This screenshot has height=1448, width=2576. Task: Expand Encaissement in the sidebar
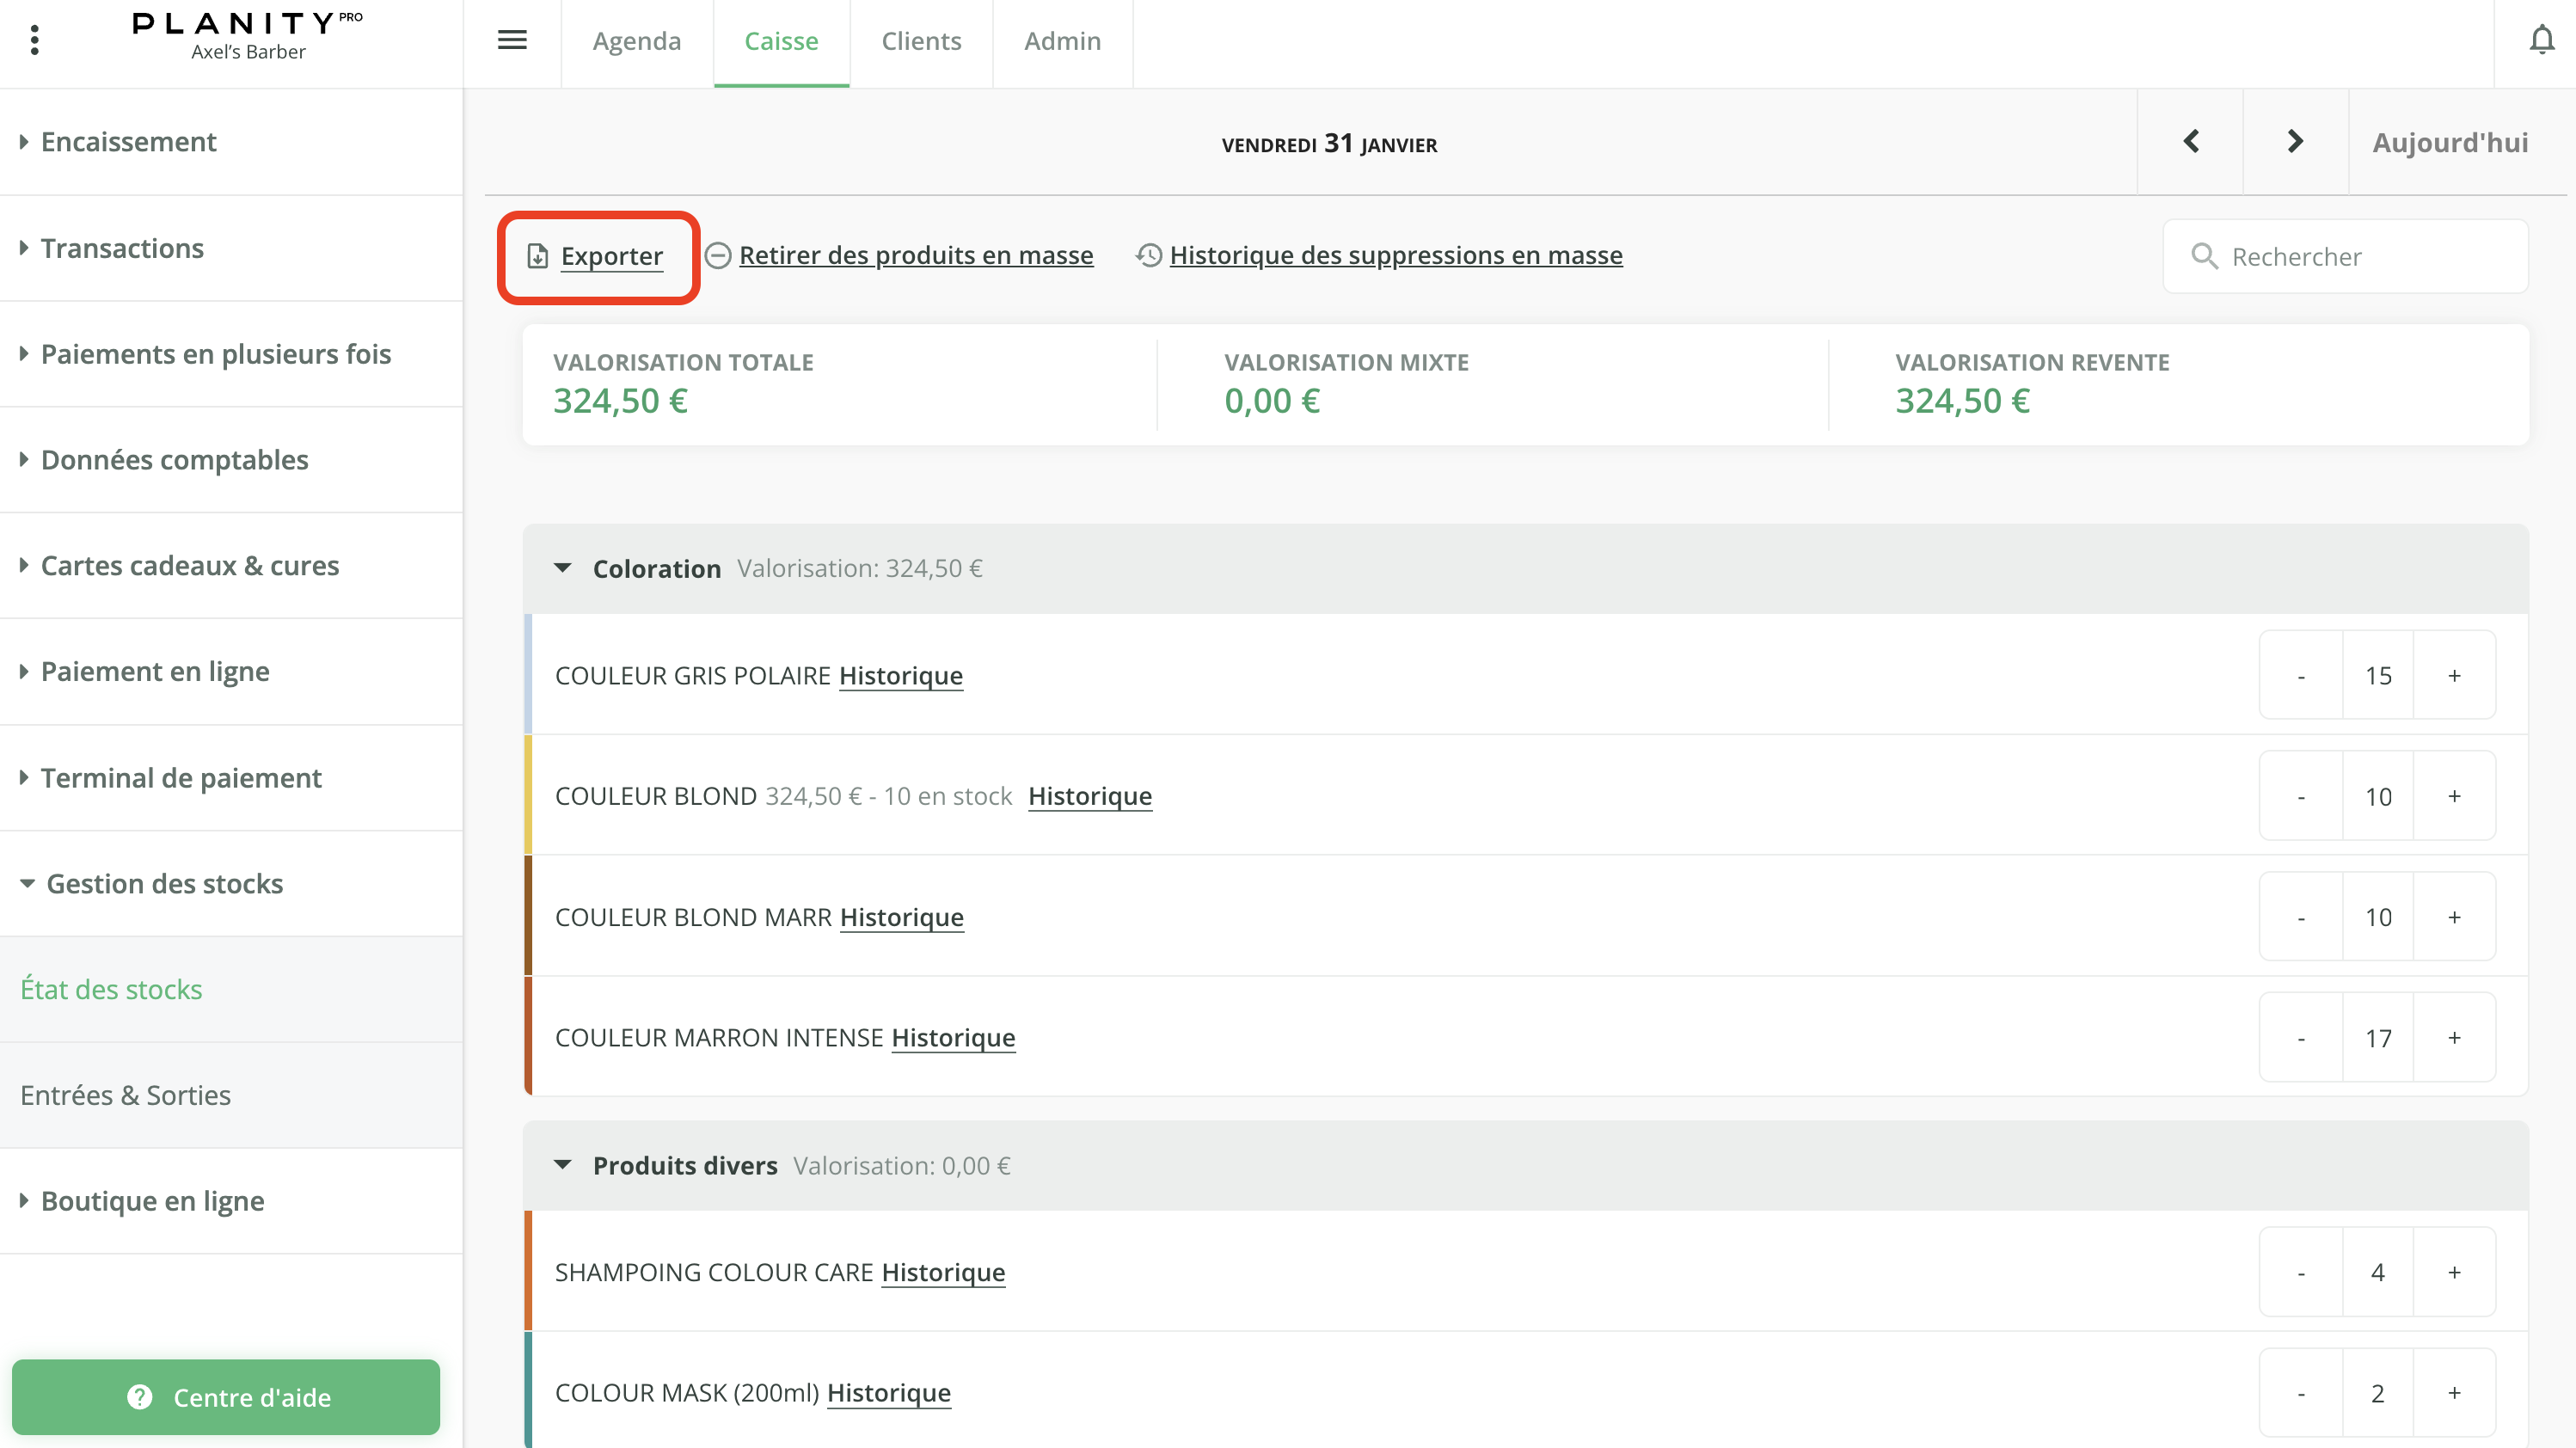point(128,142)
